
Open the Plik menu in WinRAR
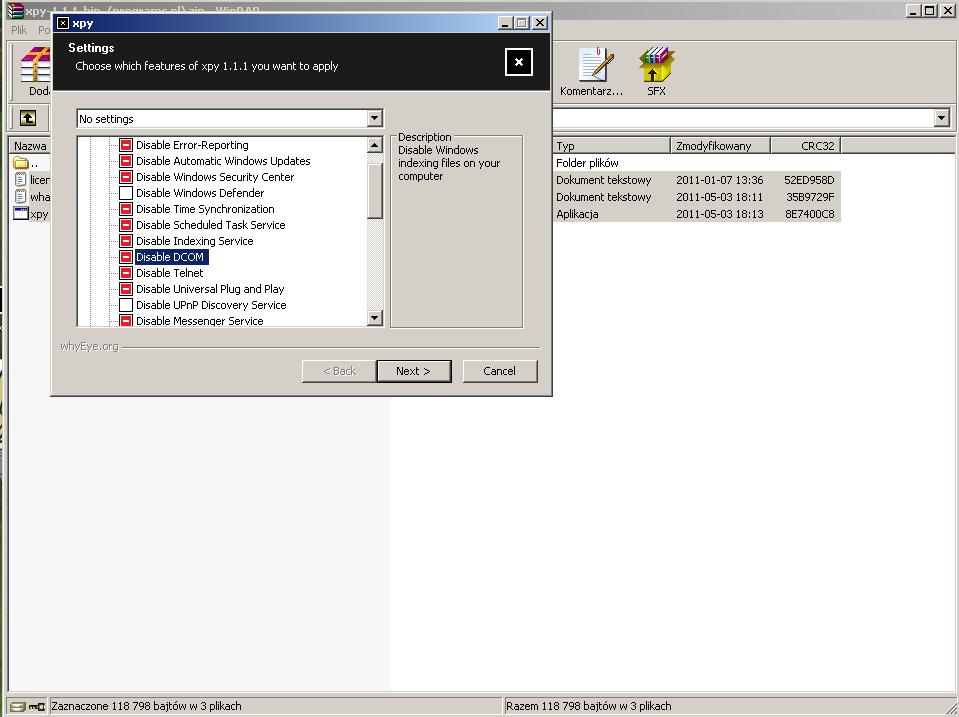pos(19,29)
